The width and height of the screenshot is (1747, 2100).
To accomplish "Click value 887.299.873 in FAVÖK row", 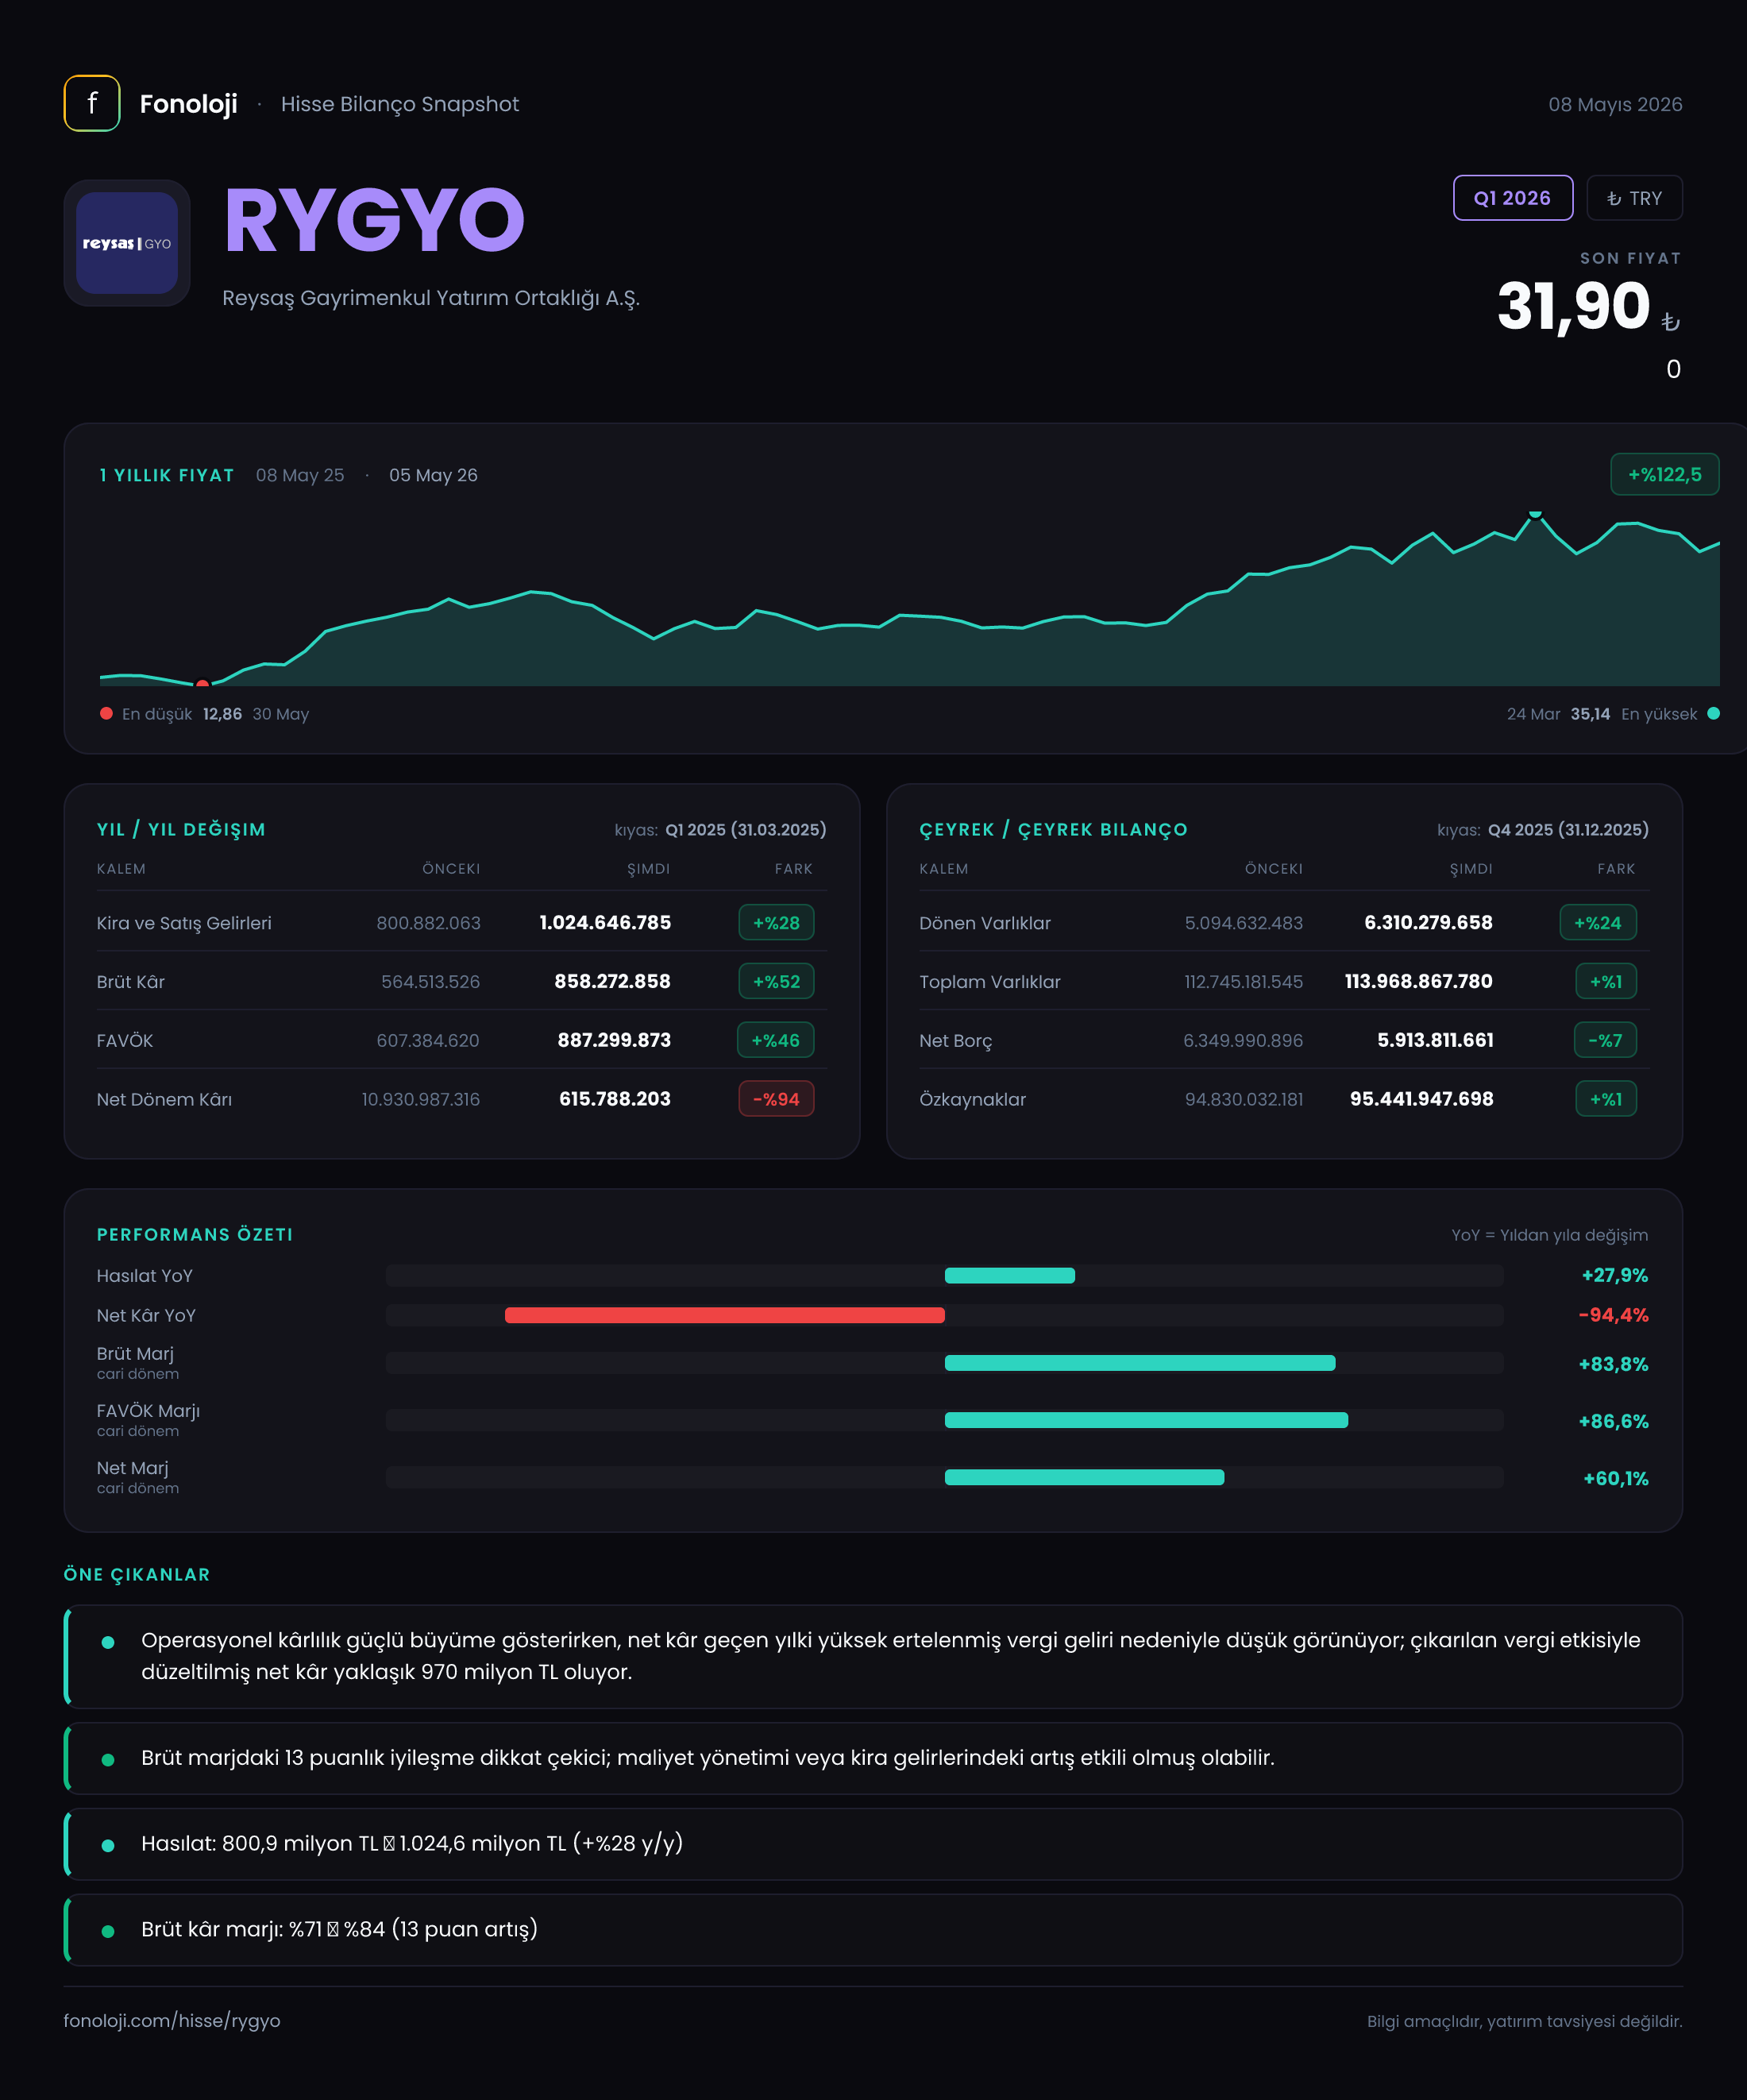I will click(x=614, y=1040).
